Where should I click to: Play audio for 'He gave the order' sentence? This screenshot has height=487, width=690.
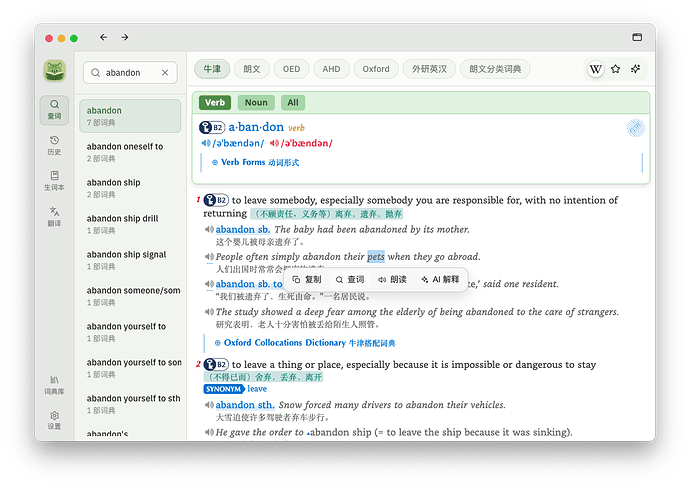click(209, 432)
